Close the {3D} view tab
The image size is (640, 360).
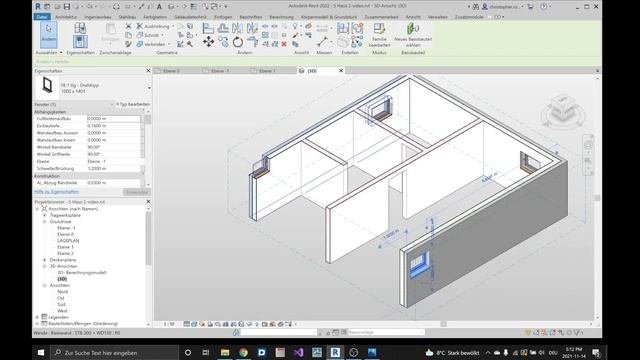pos(341,71)
